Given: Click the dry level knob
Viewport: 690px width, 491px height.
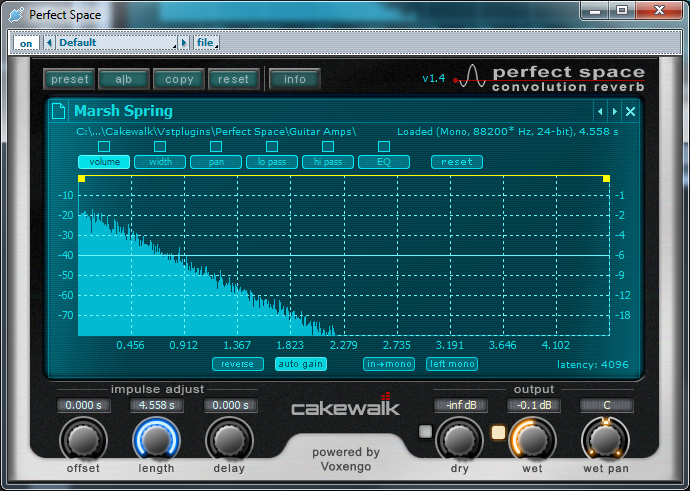Looking at the screenshot, I should pyautogui.click(x=459, y=440).
